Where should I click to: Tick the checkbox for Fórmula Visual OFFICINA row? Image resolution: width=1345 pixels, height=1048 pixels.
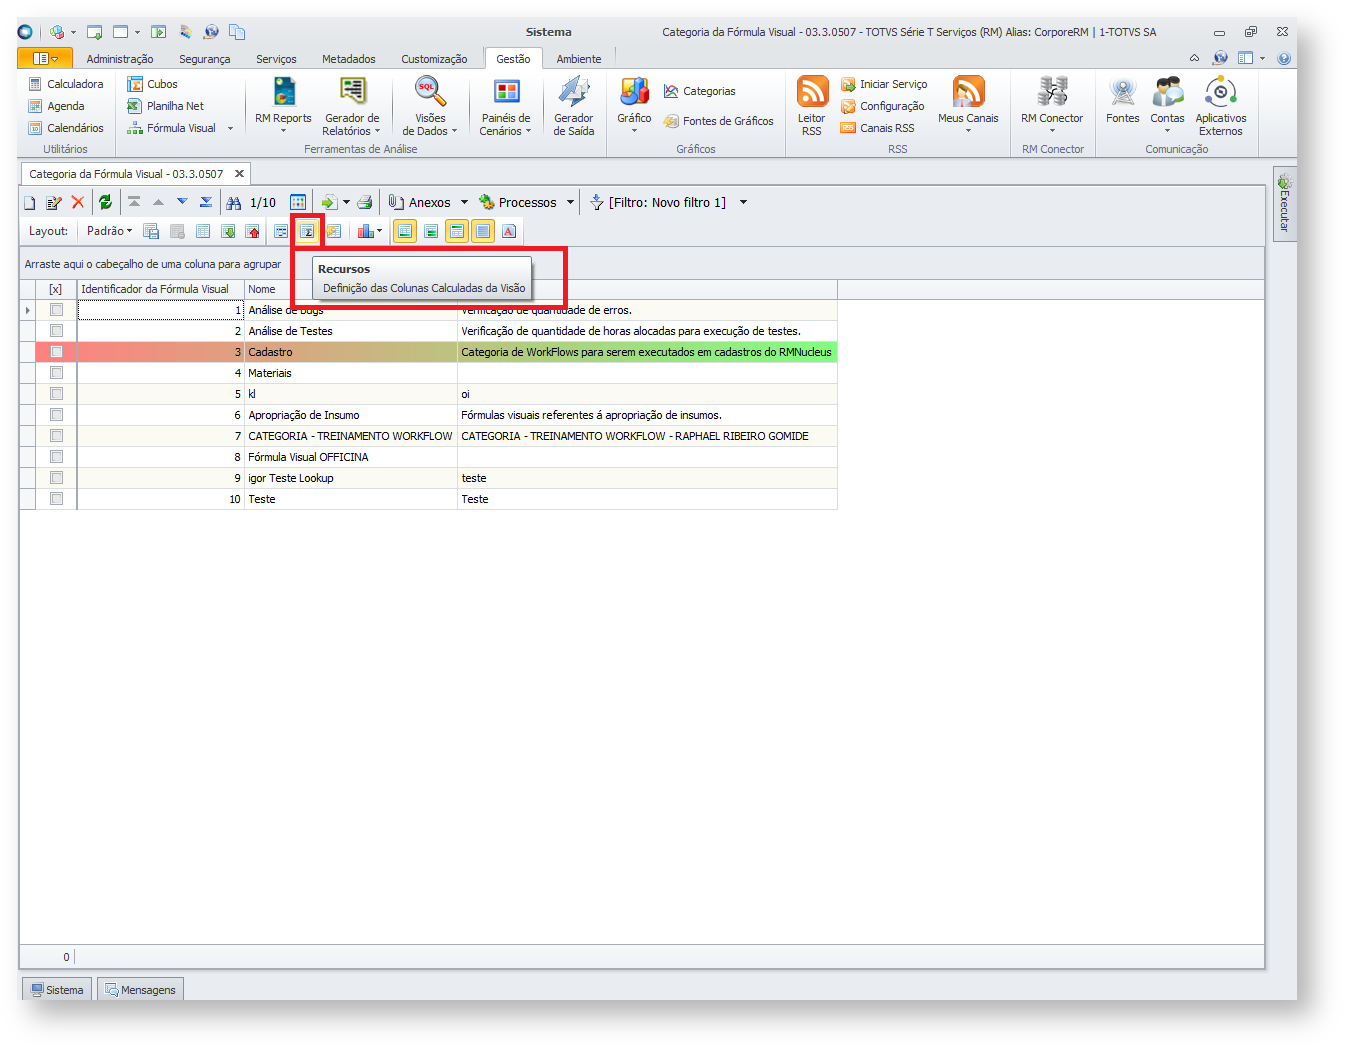click(56, 457)
